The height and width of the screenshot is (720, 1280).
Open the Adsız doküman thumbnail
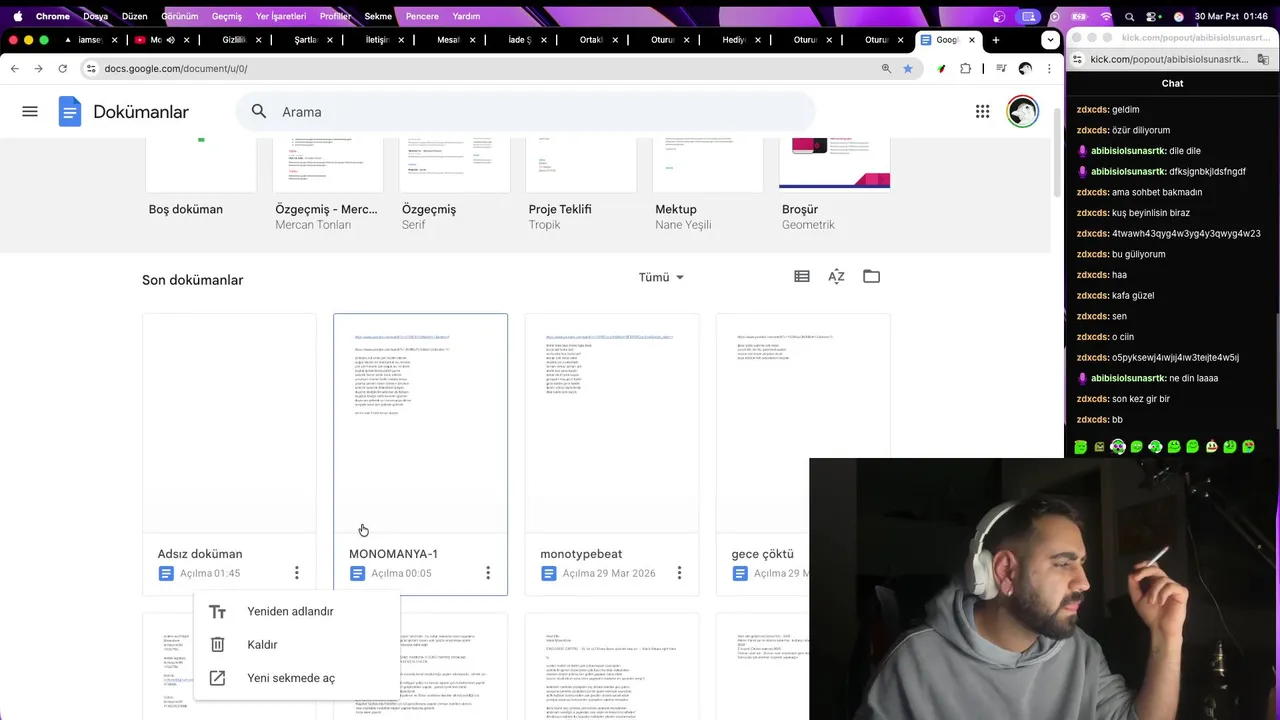tap(229, 424)
